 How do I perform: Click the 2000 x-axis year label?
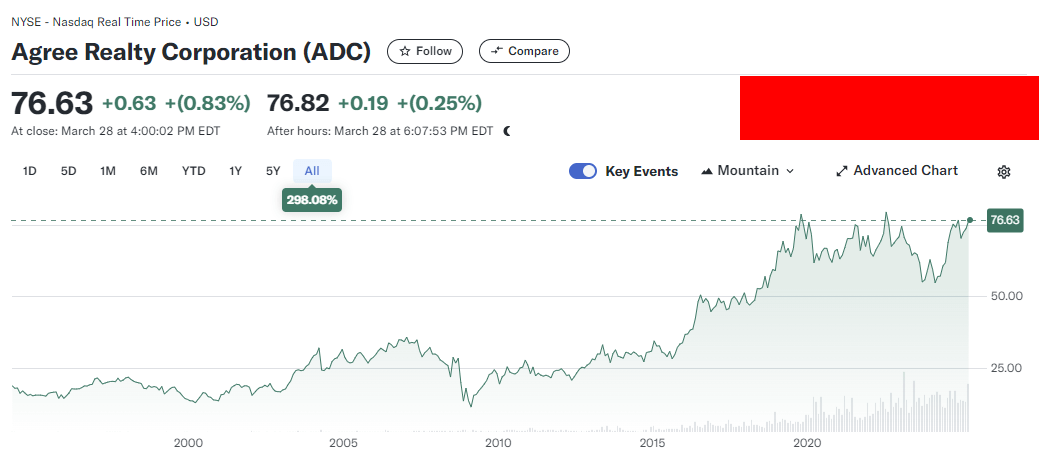click(188, 443)
